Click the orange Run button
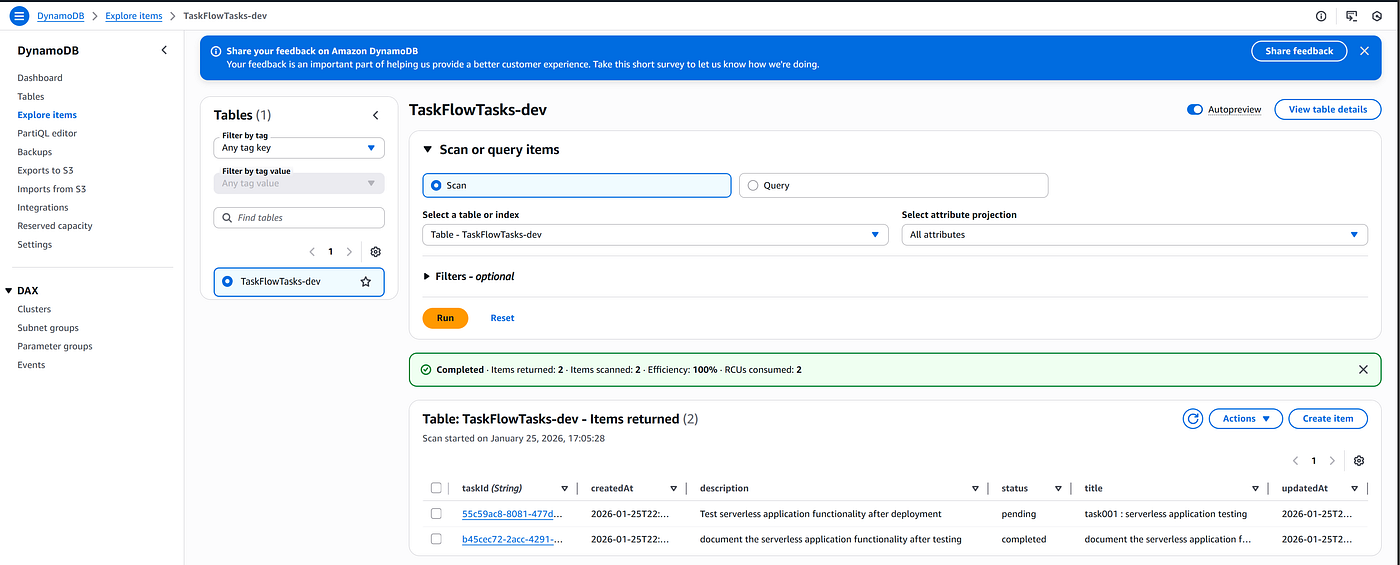The height and width of the screenshot is (565, 1400). tap(445, 318)
